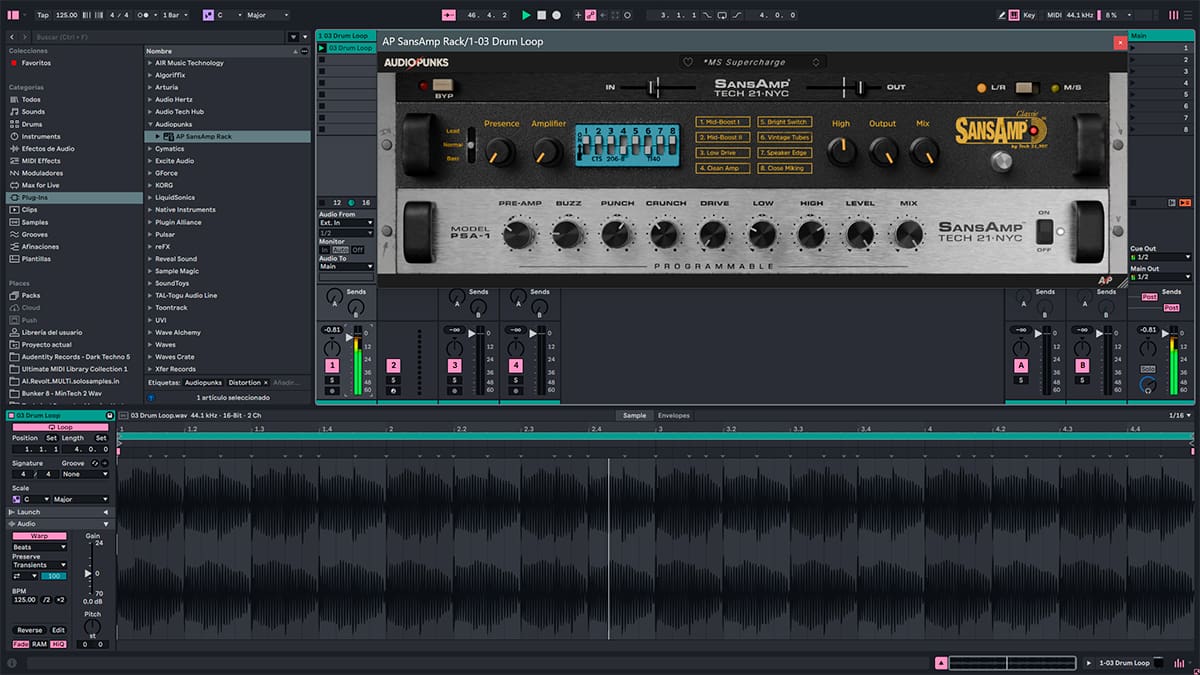Open the Beats warp mode dropdown

click(39, 547)
